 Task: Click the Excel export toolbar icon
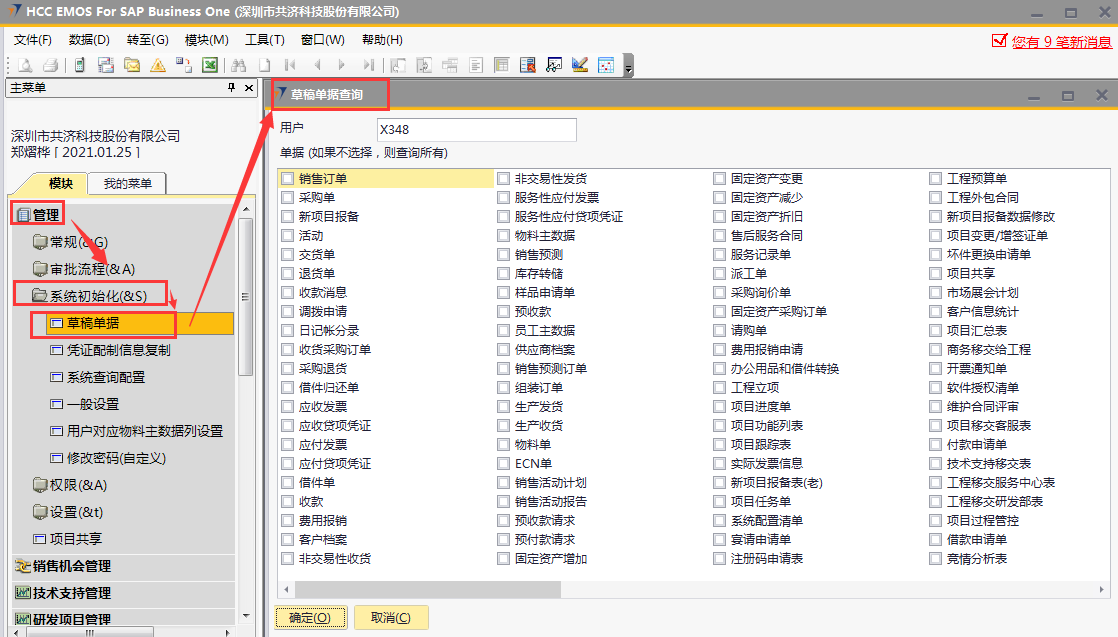pyautogui.click(x=210, y=65)
